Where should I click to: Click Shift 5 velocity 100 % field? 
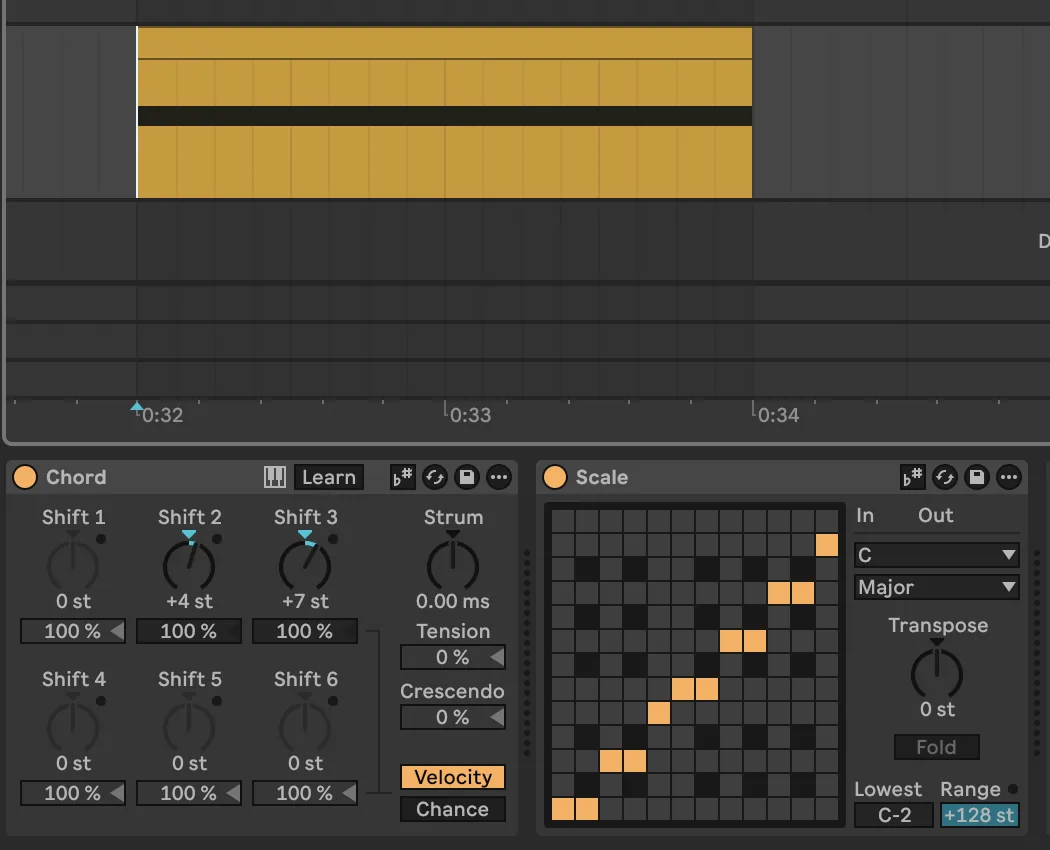tap(189, 793)
